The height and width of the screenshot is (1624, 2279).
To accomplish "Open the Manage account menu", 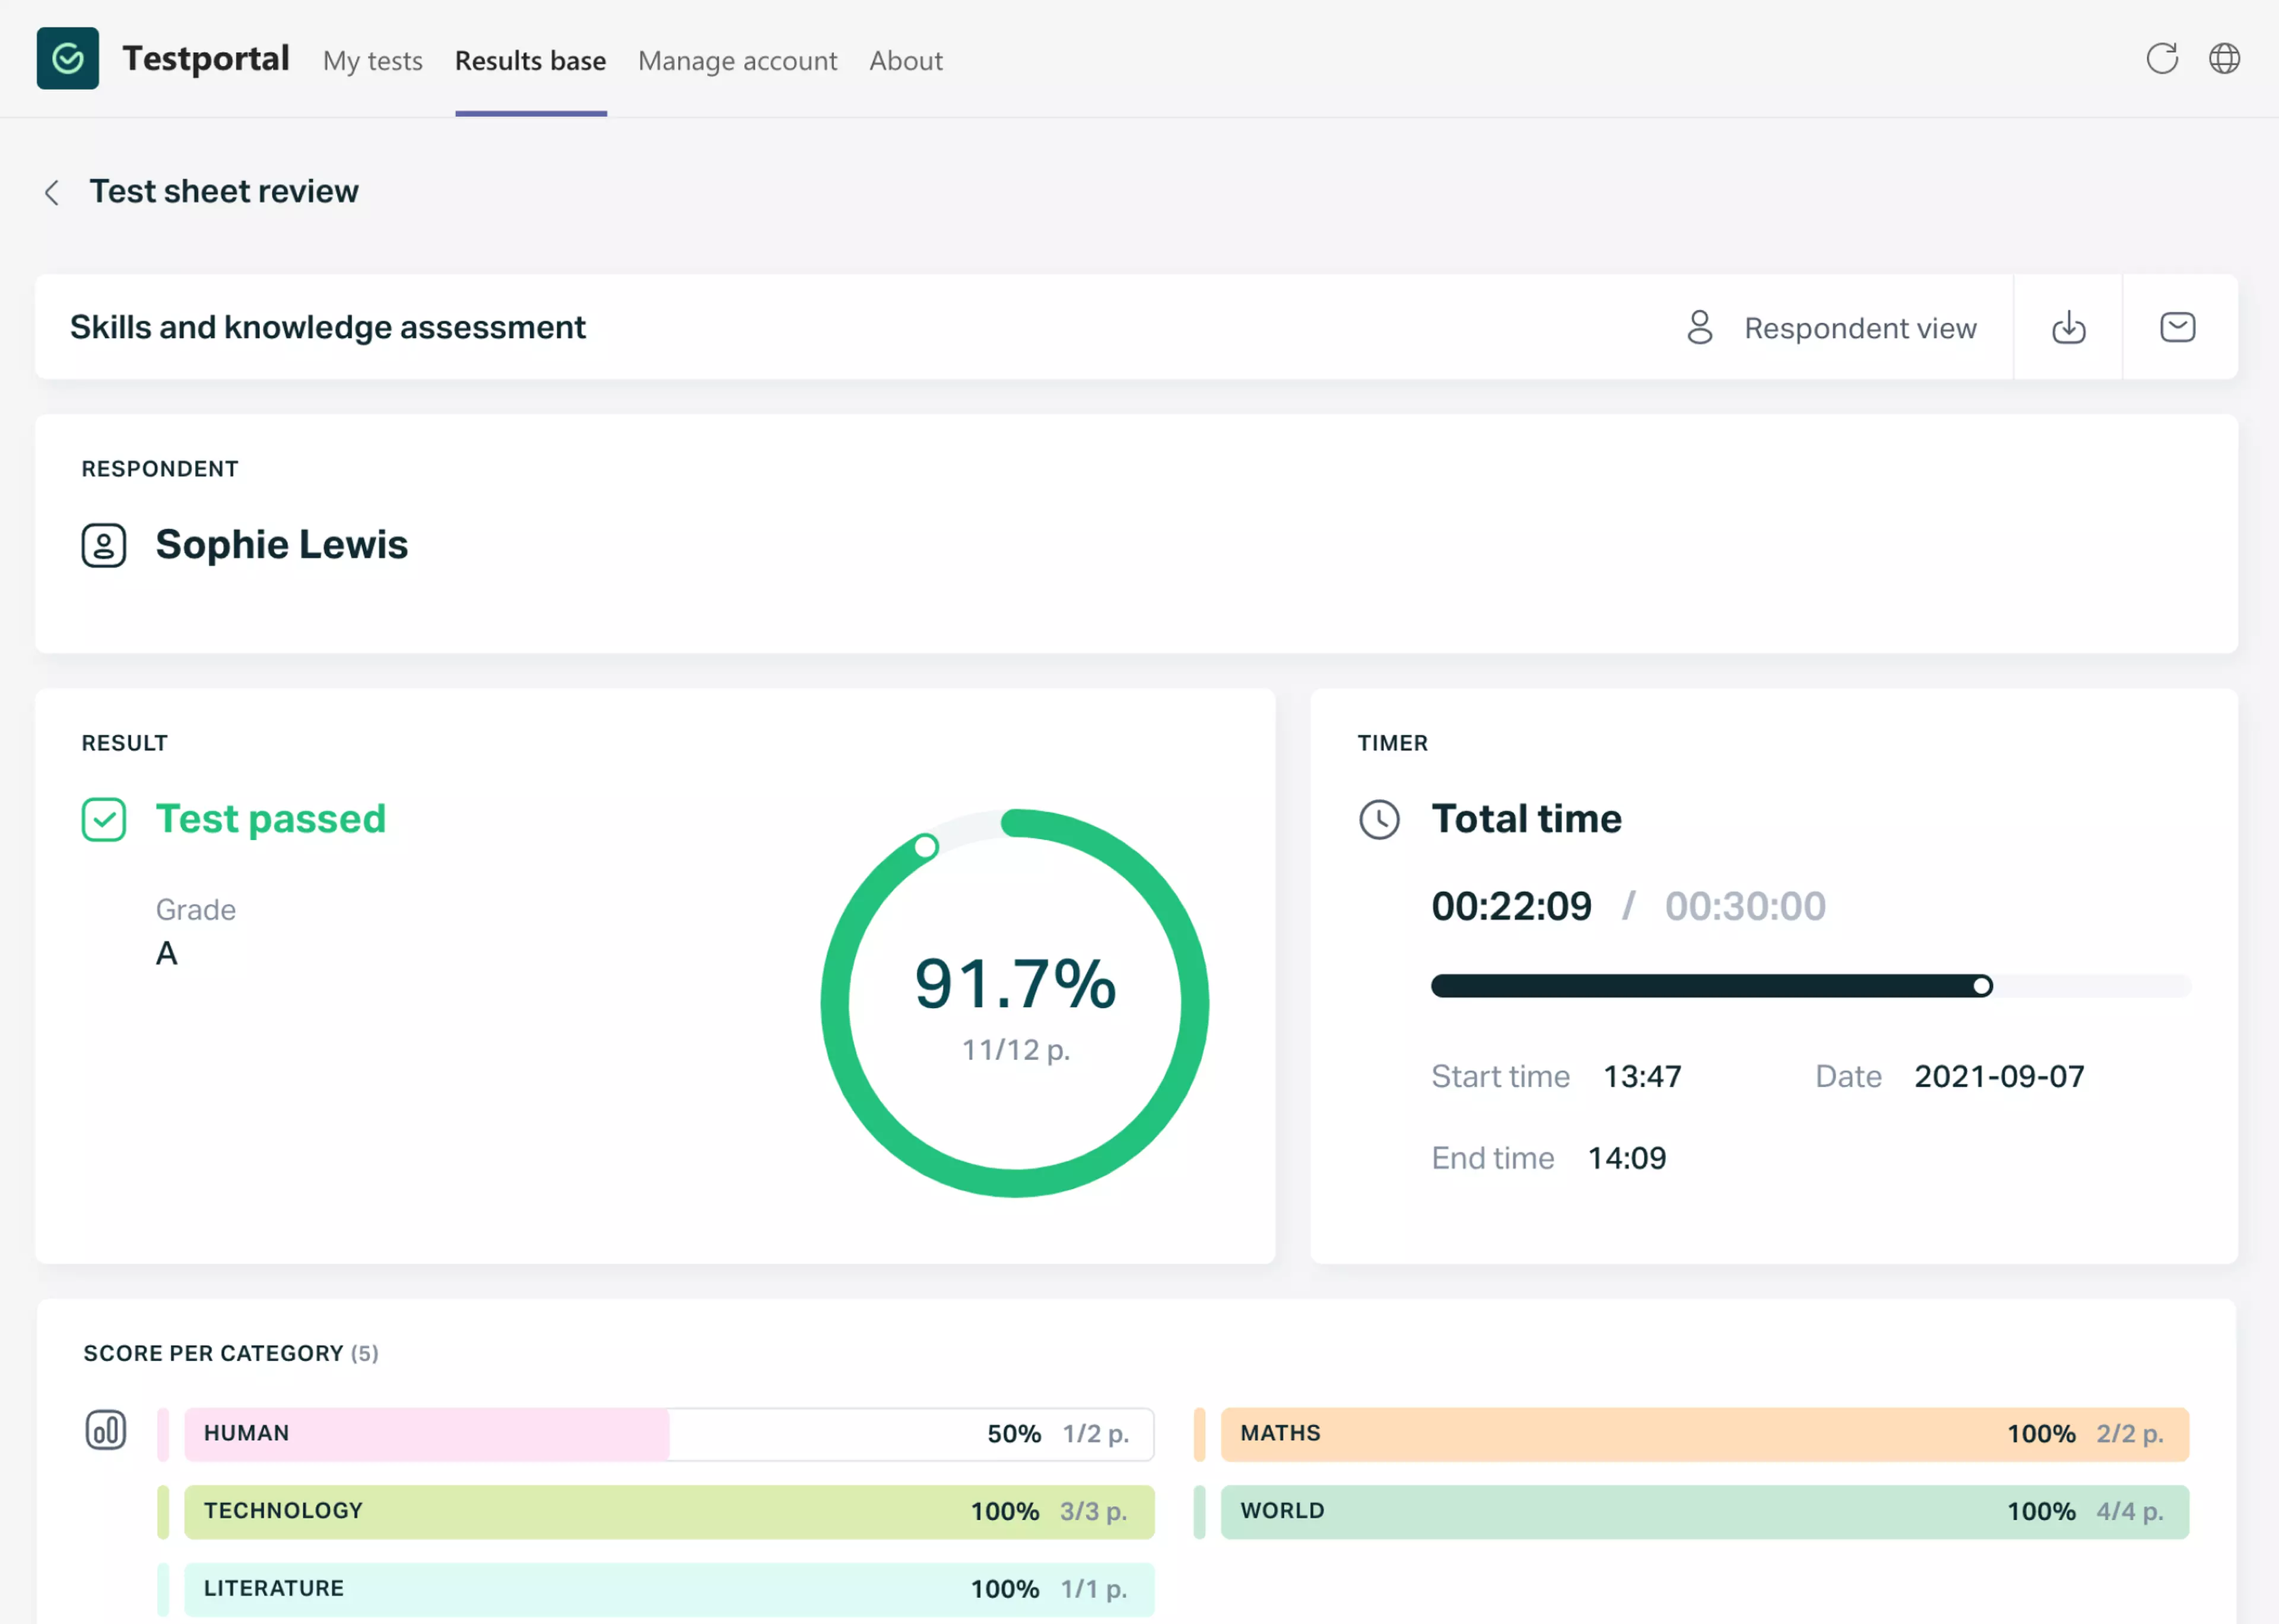I will tap(737, 61).
